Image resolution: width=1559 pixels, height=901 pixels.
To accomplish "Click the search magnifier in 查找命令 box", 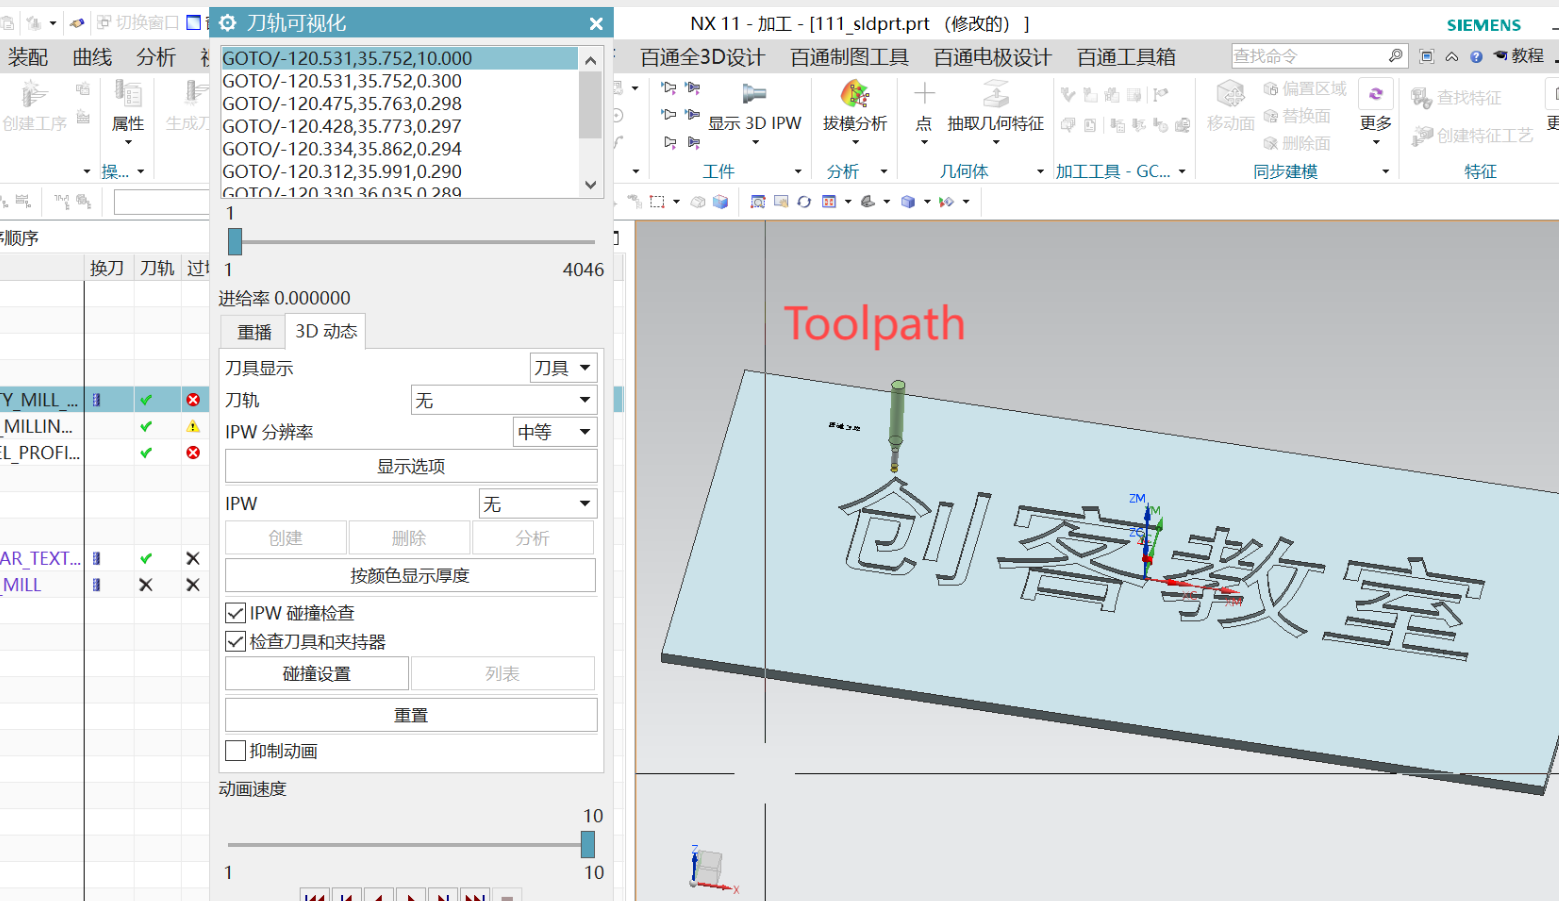I will pos(1395,56).
